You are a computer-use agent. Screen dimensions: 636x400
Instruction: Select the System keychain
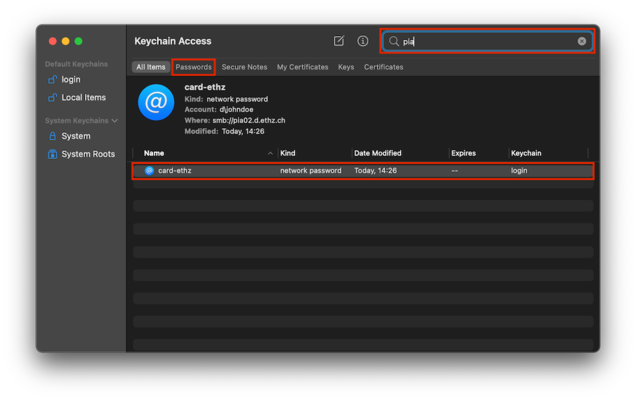76,136
